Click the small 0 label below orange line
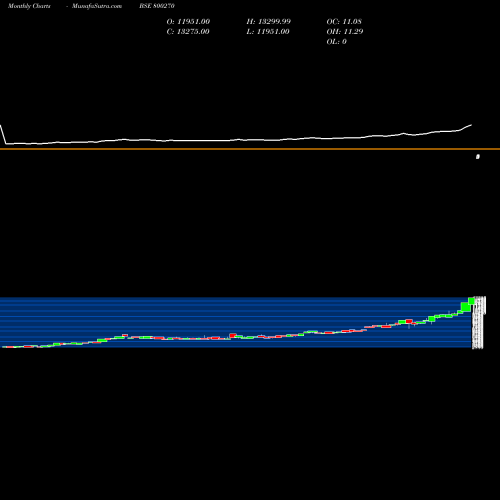This screenshot has height=500, width=500. click(x=478, y=157)
